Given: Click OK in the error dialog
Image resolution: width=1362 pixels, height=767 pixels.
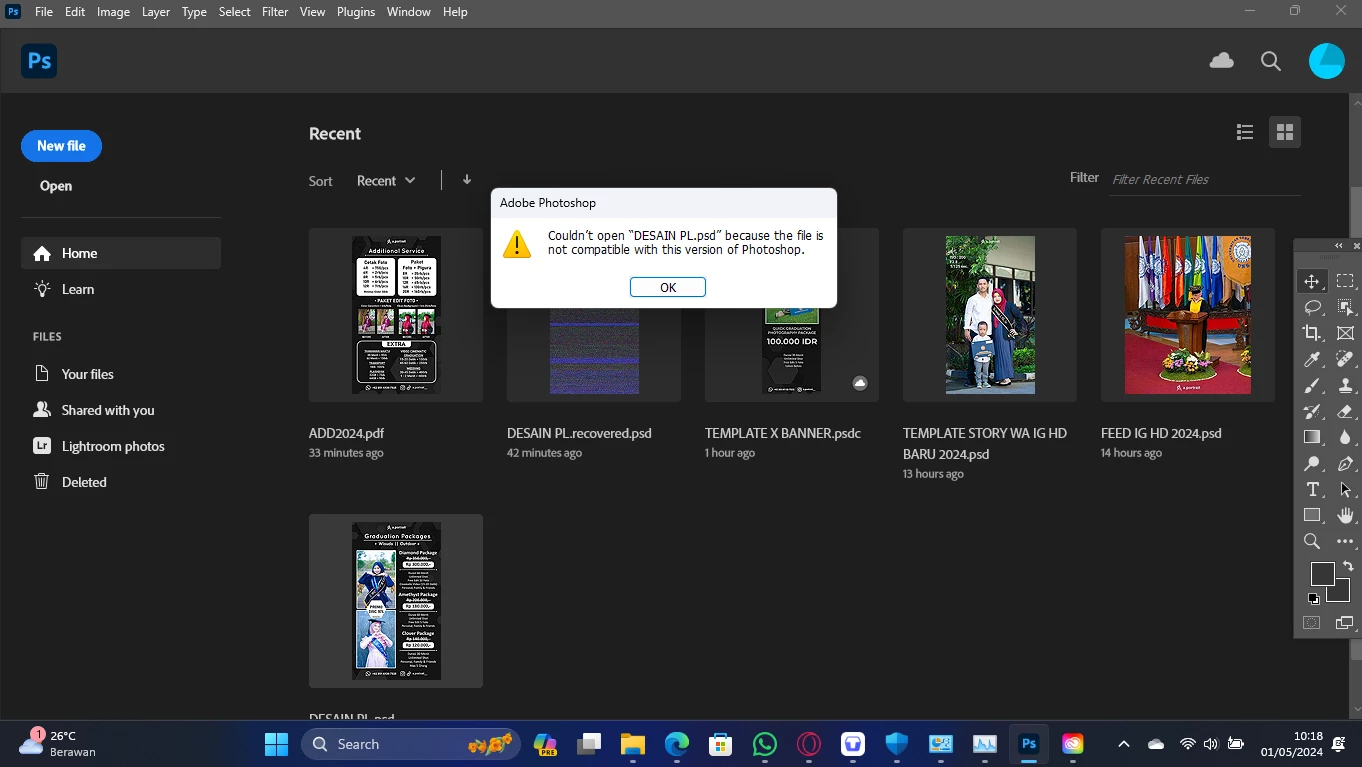Looking at the screenshot, I should 668,287.
